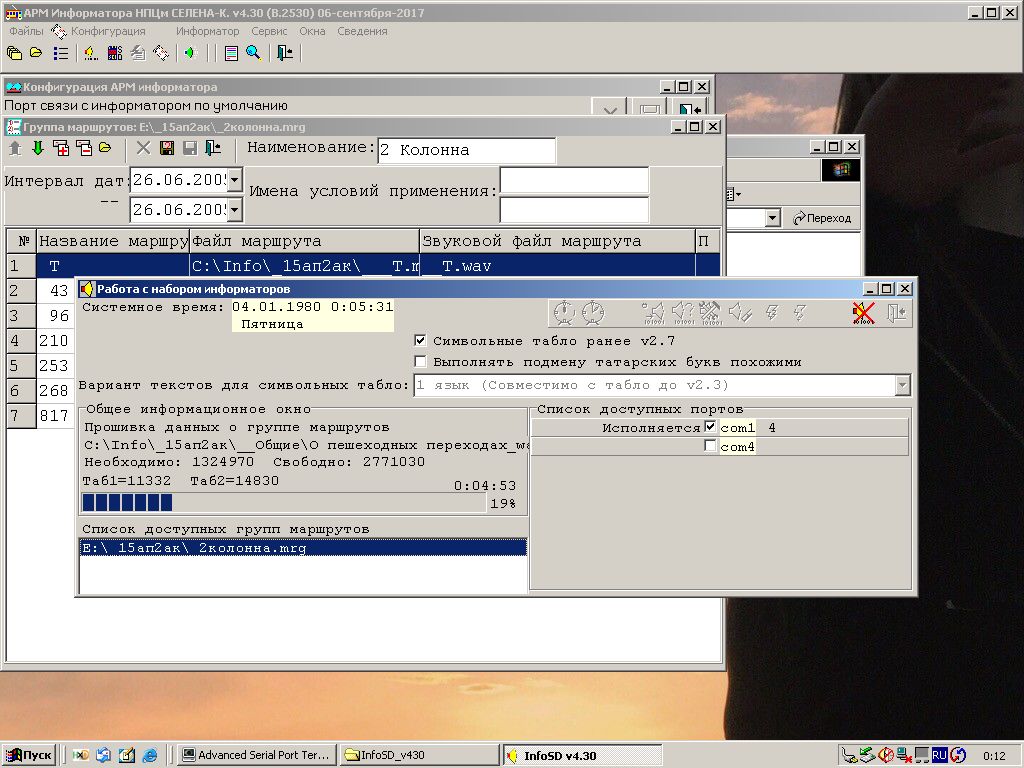Click the 'Файл маршрута' column header

(304, 241)
